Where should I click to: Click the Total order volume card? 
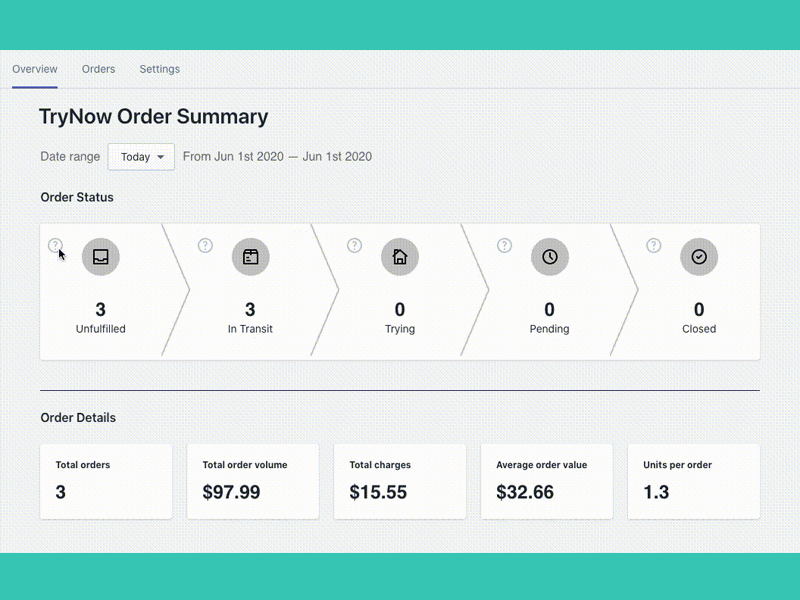[x=253, y=481]
